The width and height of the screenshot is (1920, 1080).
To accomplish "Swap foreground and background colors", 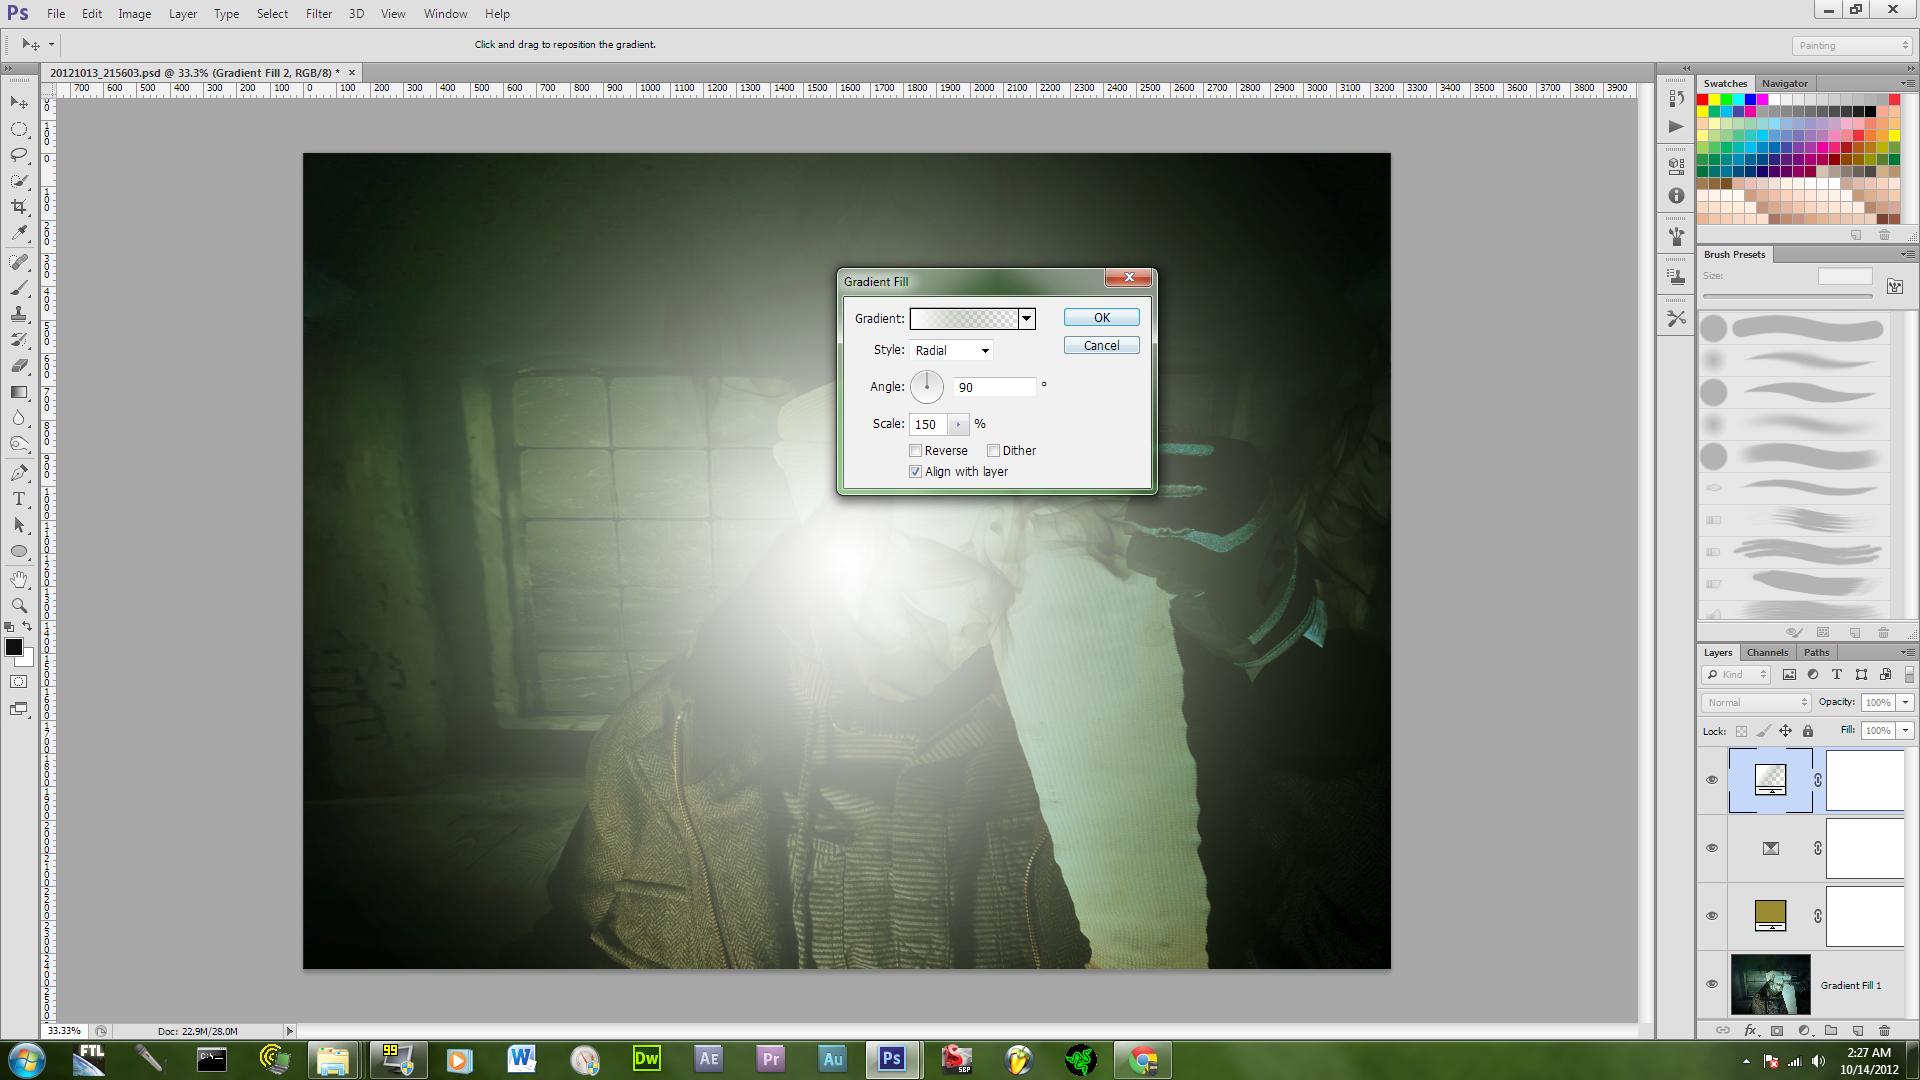I will pos(28,627).
